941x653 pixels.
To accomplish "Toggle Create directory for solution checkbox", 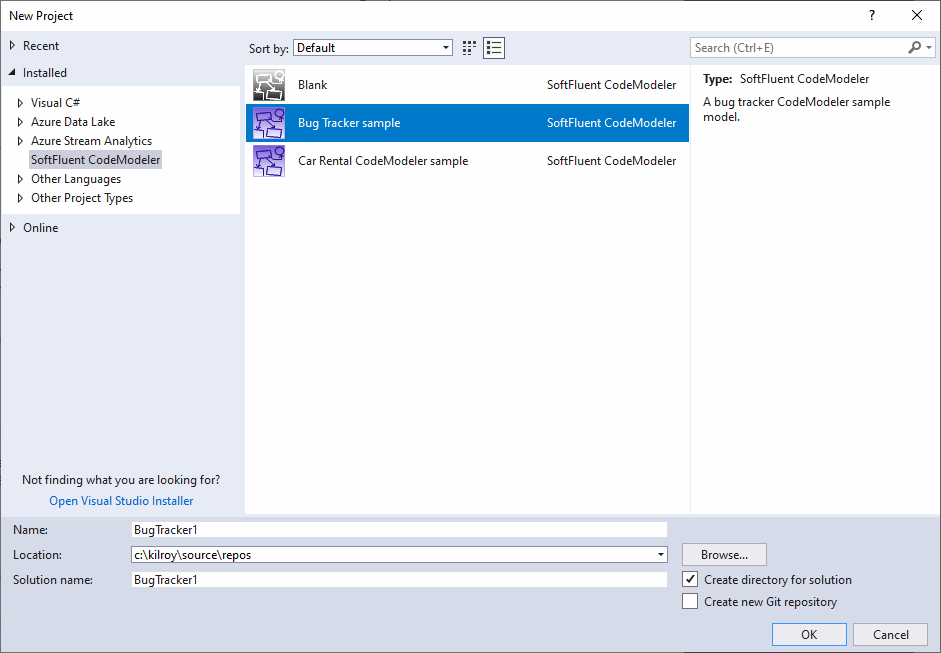I will click(x=690, y=580).
